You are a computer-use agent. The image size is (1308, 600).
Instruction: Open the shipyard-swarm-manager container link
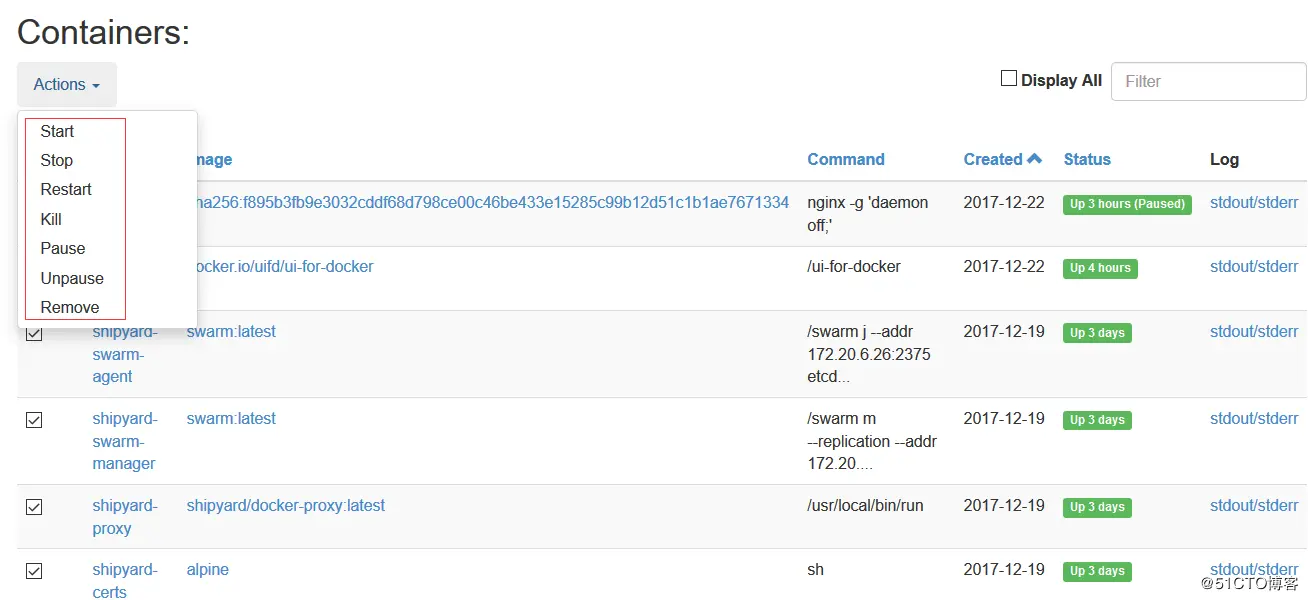(x=125, y=441)
